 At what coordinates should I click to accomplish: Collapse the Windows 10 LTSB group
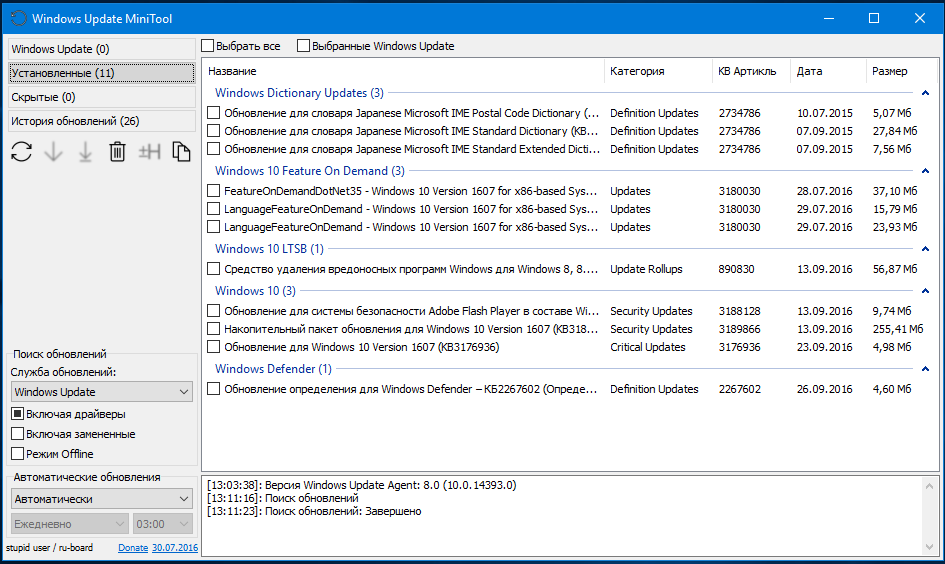tap(925, 249)
